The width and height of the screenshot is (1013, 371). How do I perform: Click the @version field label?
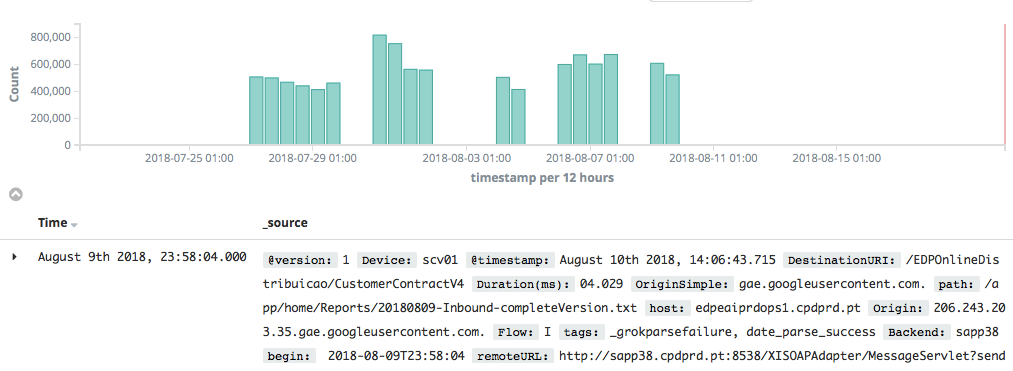pos(300,260)
